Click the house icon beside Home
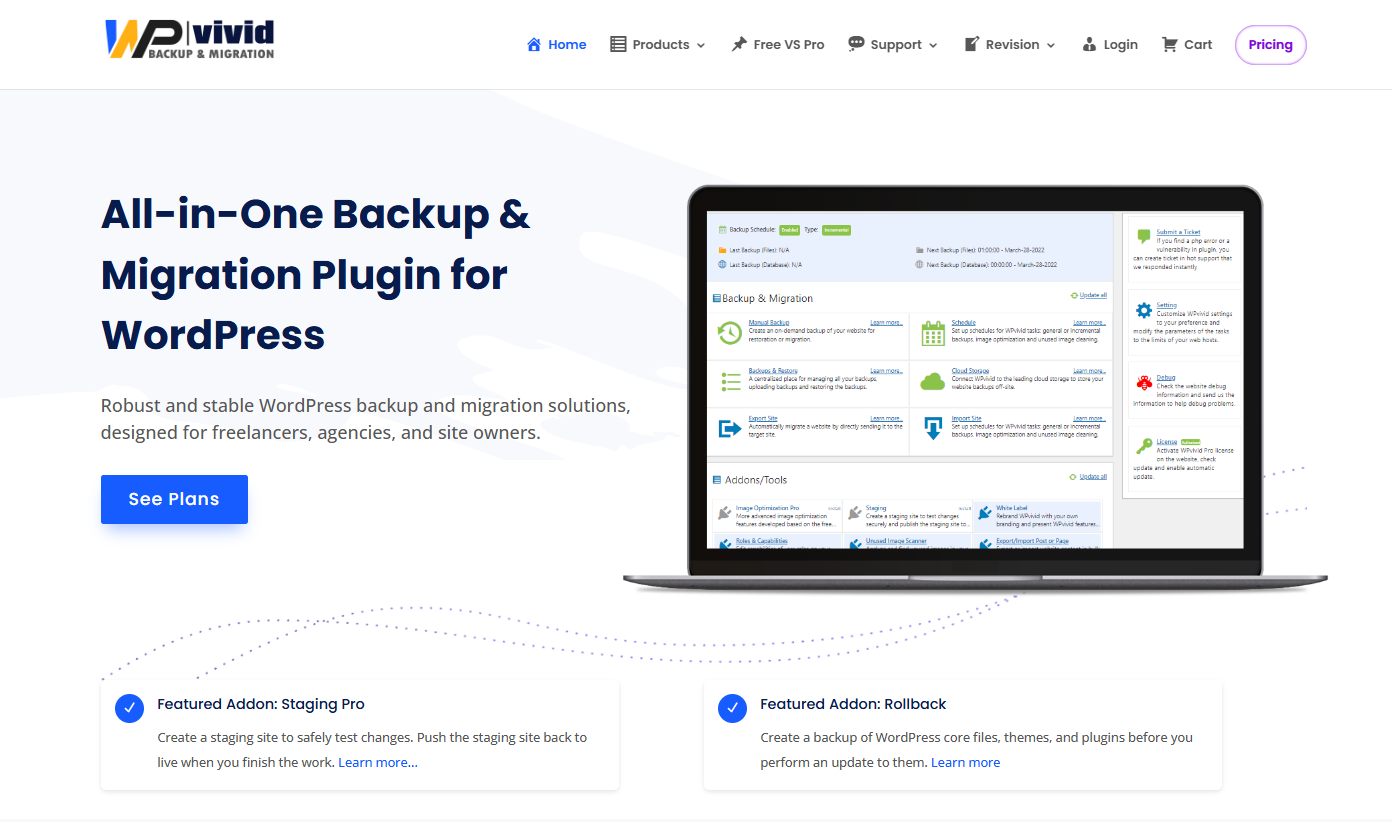Screen dimensions: 1392x822 click(534, 44)
